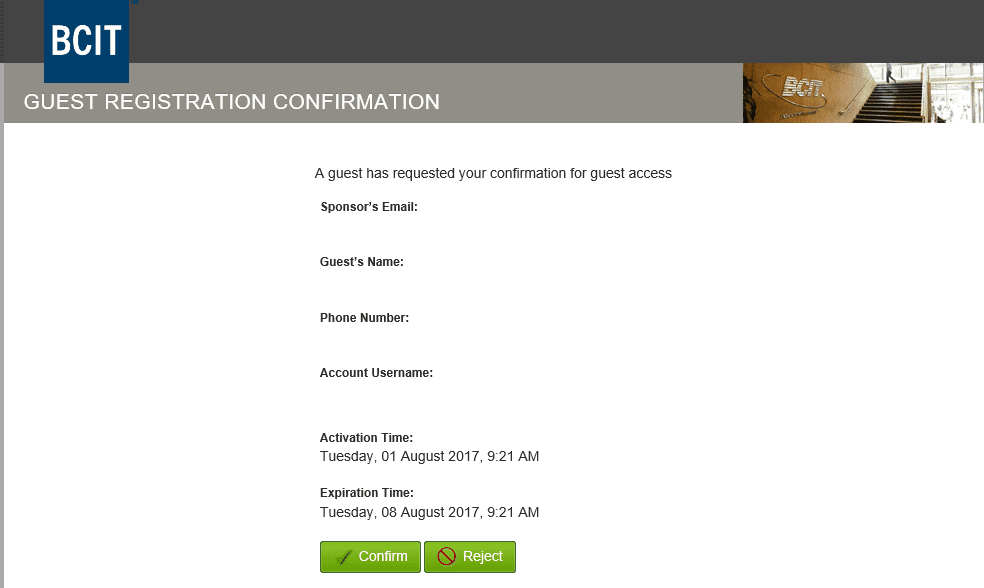The height and width of the screenshot is (588, 984).
Task: Click the empty field below Guest's Name
Action: [420, 282]
